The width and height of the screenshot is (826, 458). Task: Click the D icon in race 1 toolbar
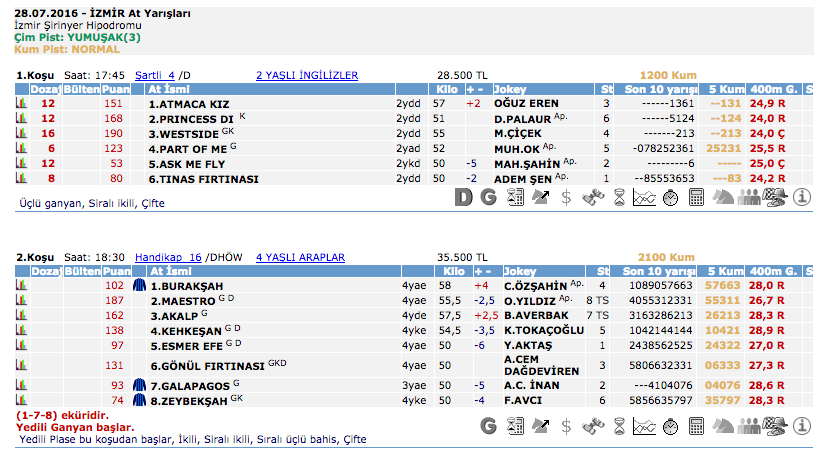point(463,197)
